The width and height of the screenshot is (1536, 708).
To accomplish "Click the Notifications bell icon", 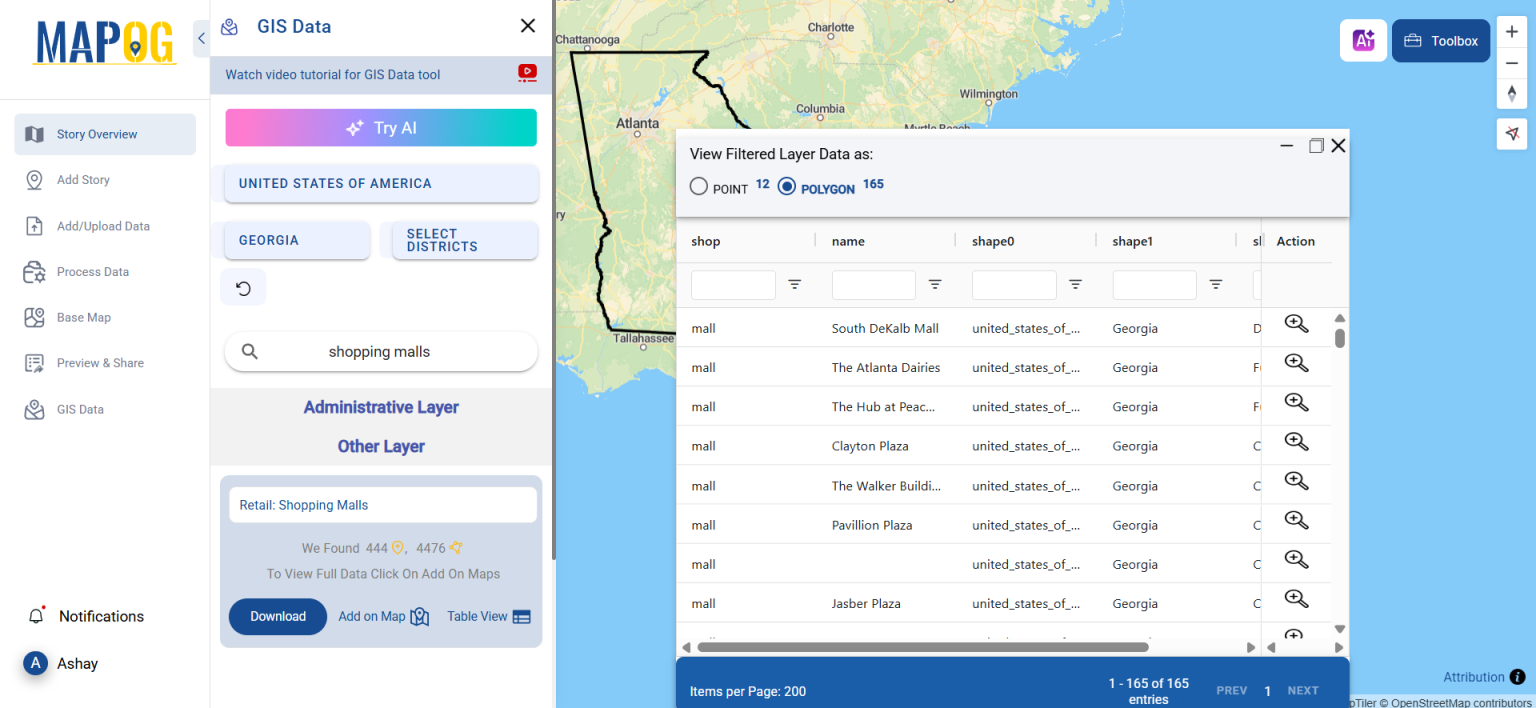I will click(x=37, y=616).
